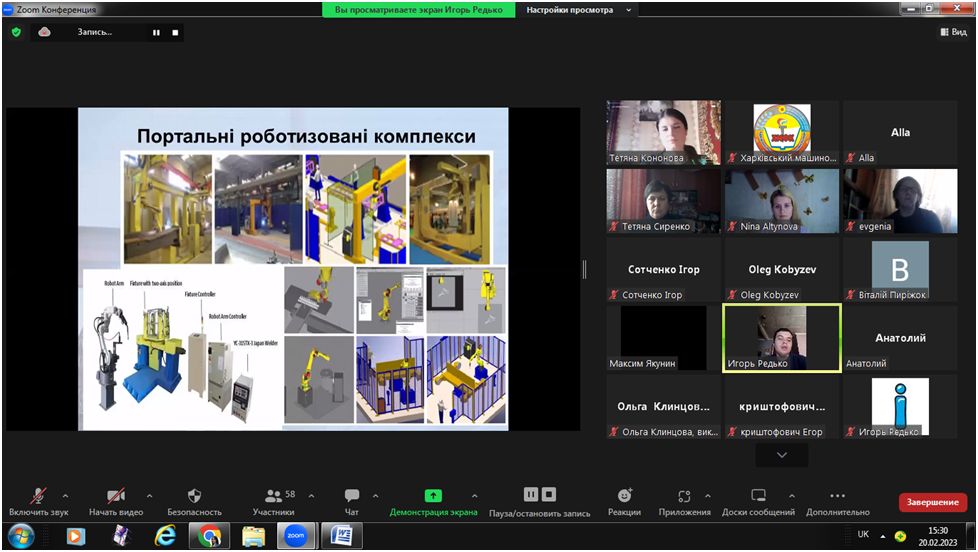Open the Чат chat panel

(352, 502)
